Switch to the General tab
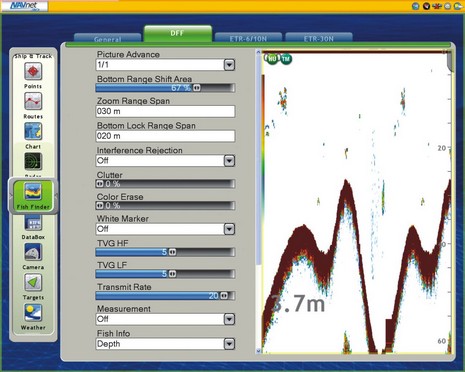465x372 pixels. (107, 38)
